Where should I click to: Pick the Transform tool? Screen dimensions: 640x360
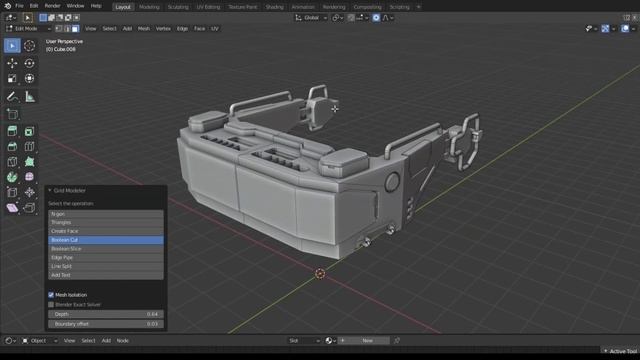(x=29, y=78)
